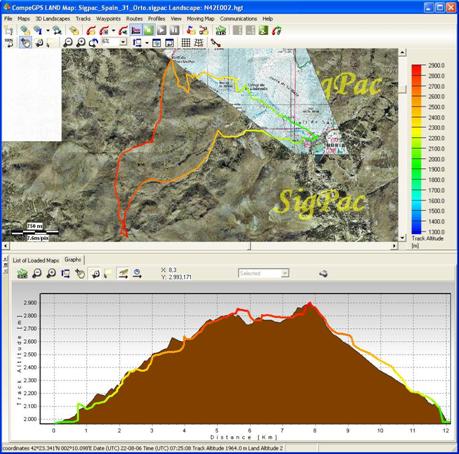Click the yellow tag waypoints icon
This screenshot has width=459, height=454.
pyautogui.click(x=74, y=31)
